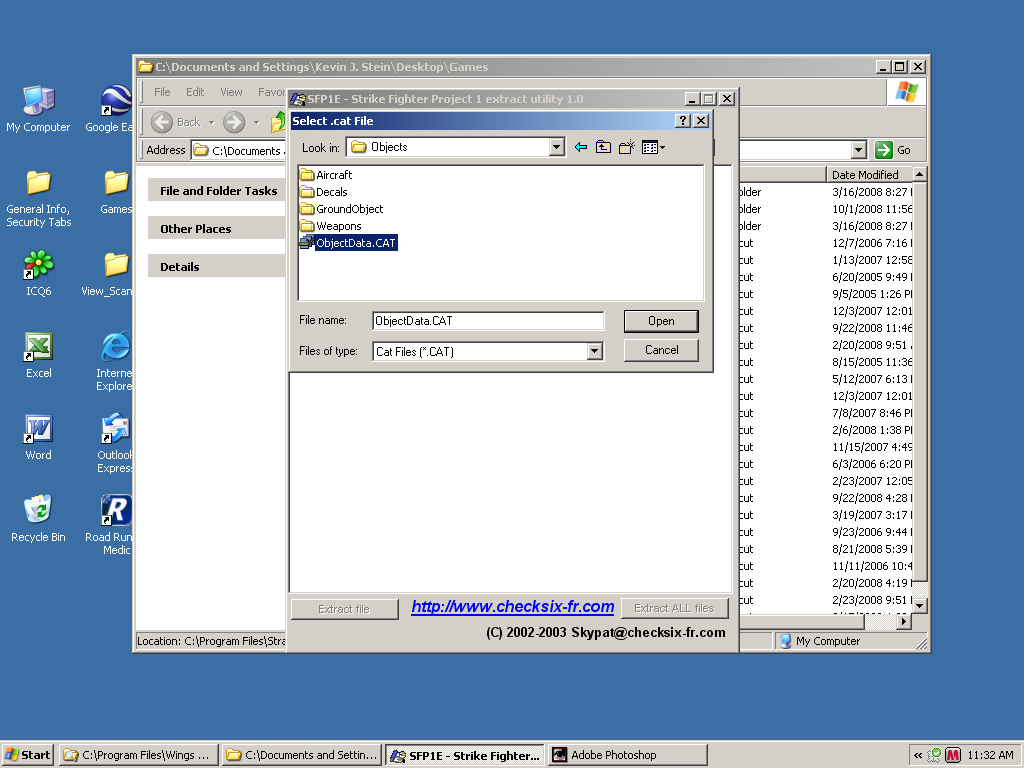Launch the Excel desktop shortcut
The height and width of the screenshot is (768, 1024).
click(39, 356)
